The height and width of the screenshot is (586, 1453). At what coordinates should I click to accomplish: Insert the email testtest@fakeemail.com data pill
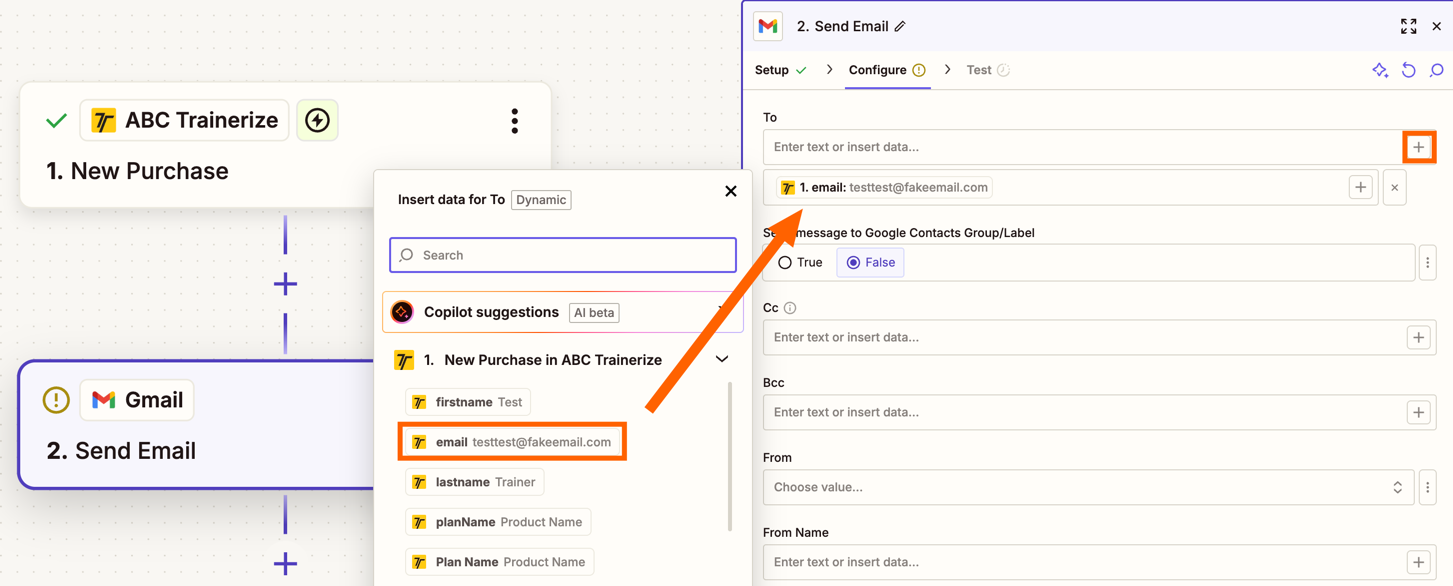pos(512,442)
